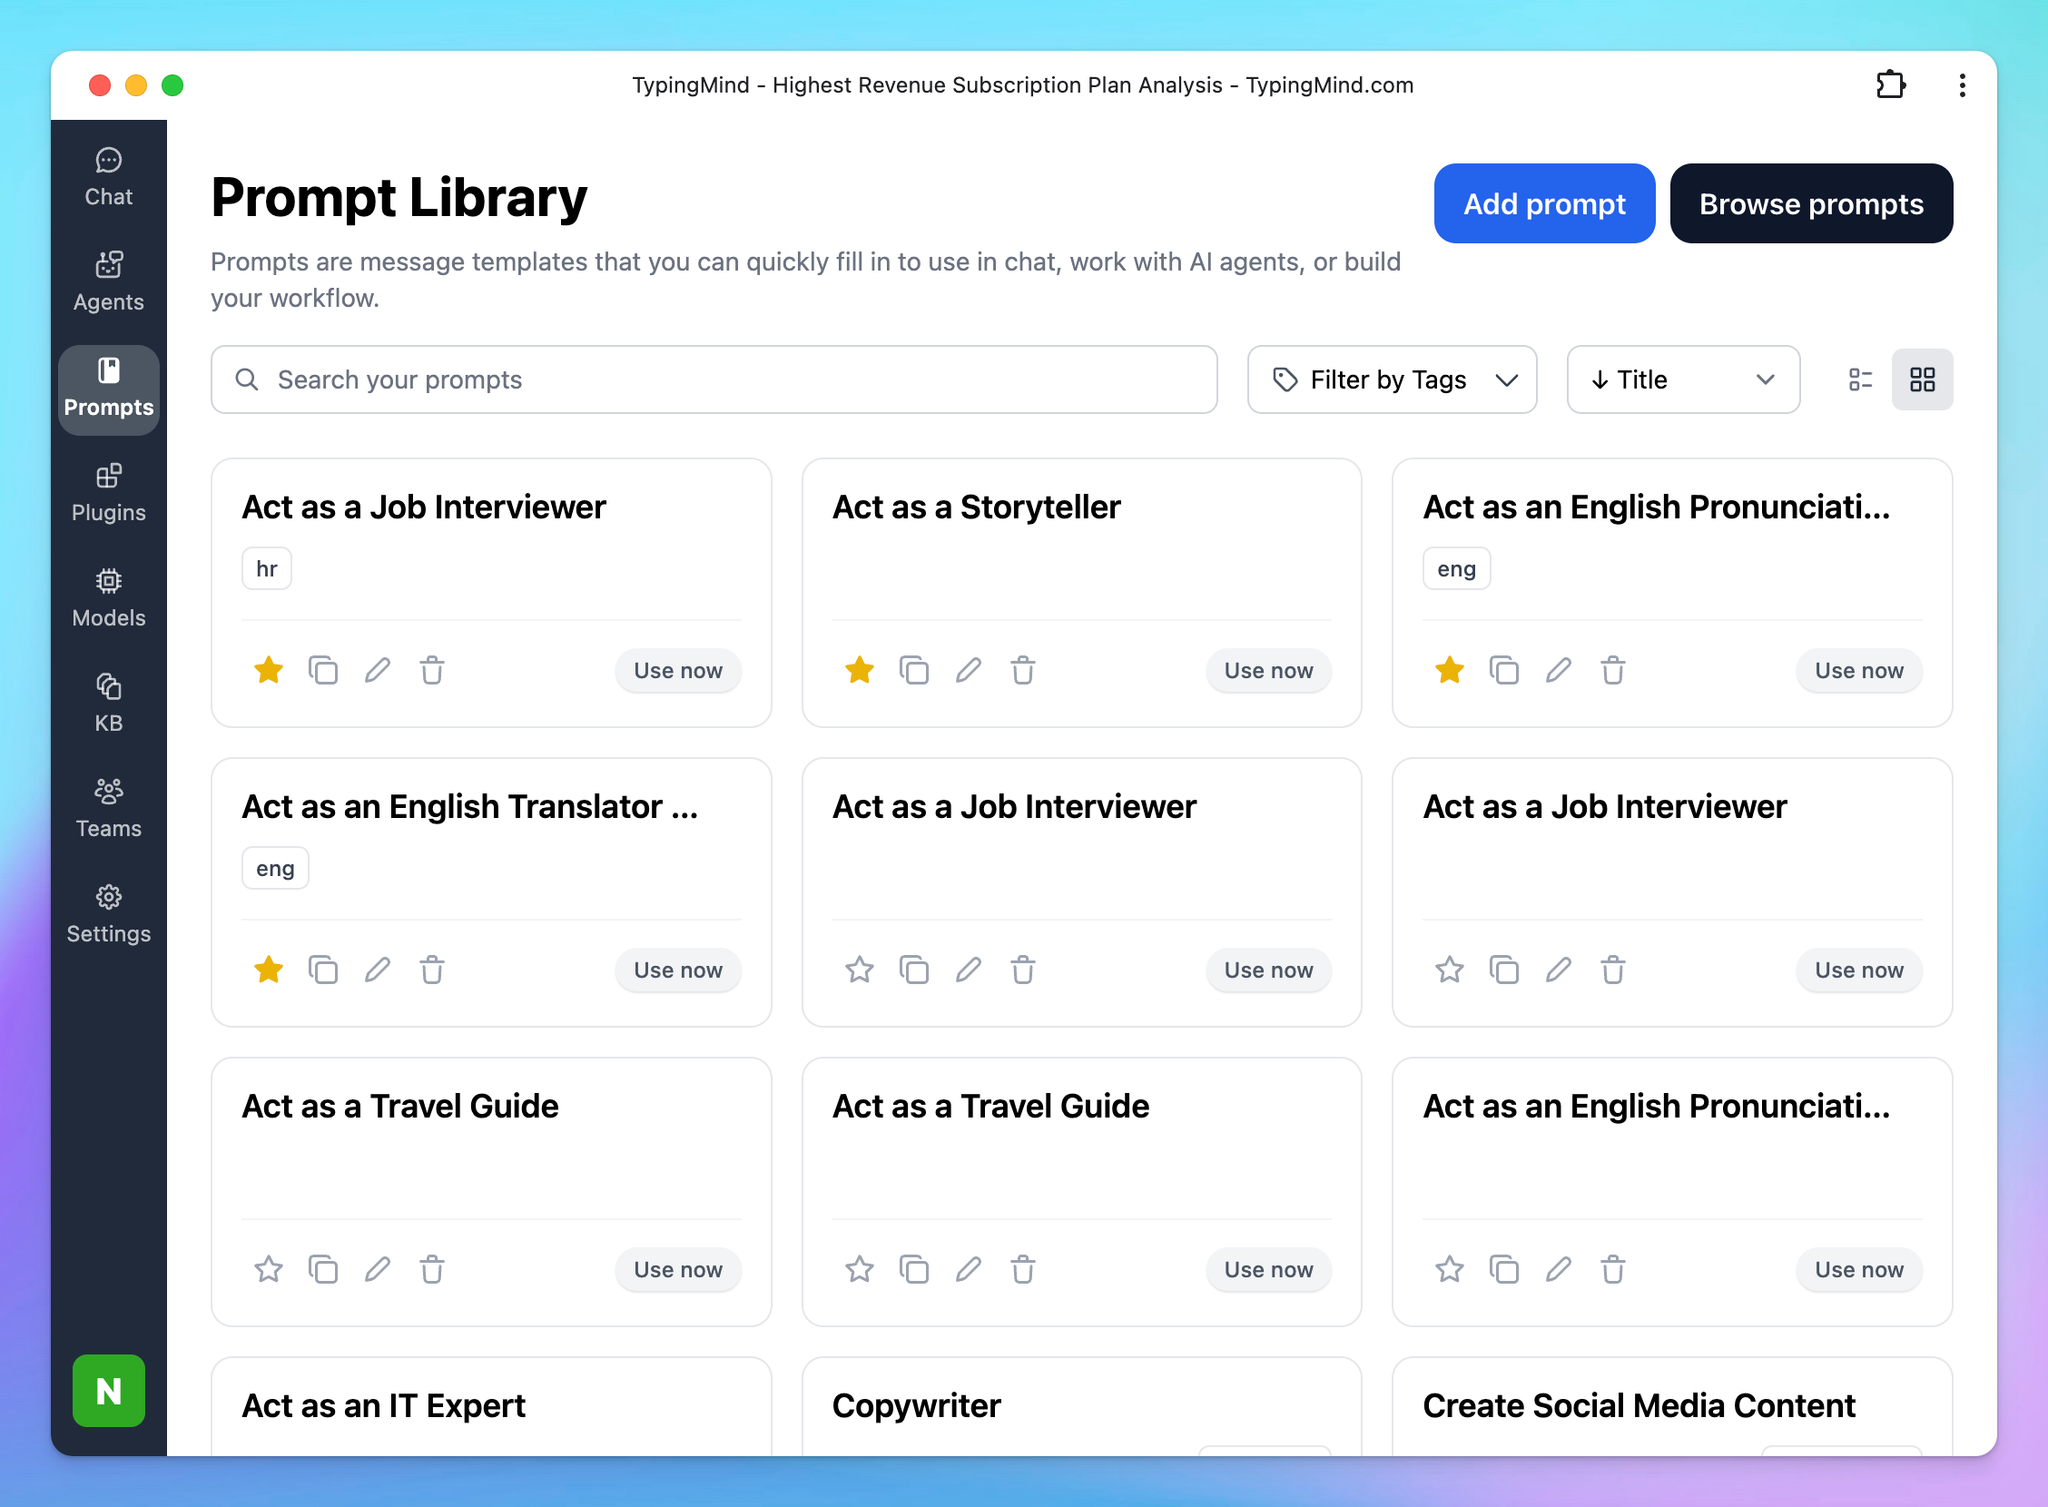Click the Add prompt button

[1543, 204]
